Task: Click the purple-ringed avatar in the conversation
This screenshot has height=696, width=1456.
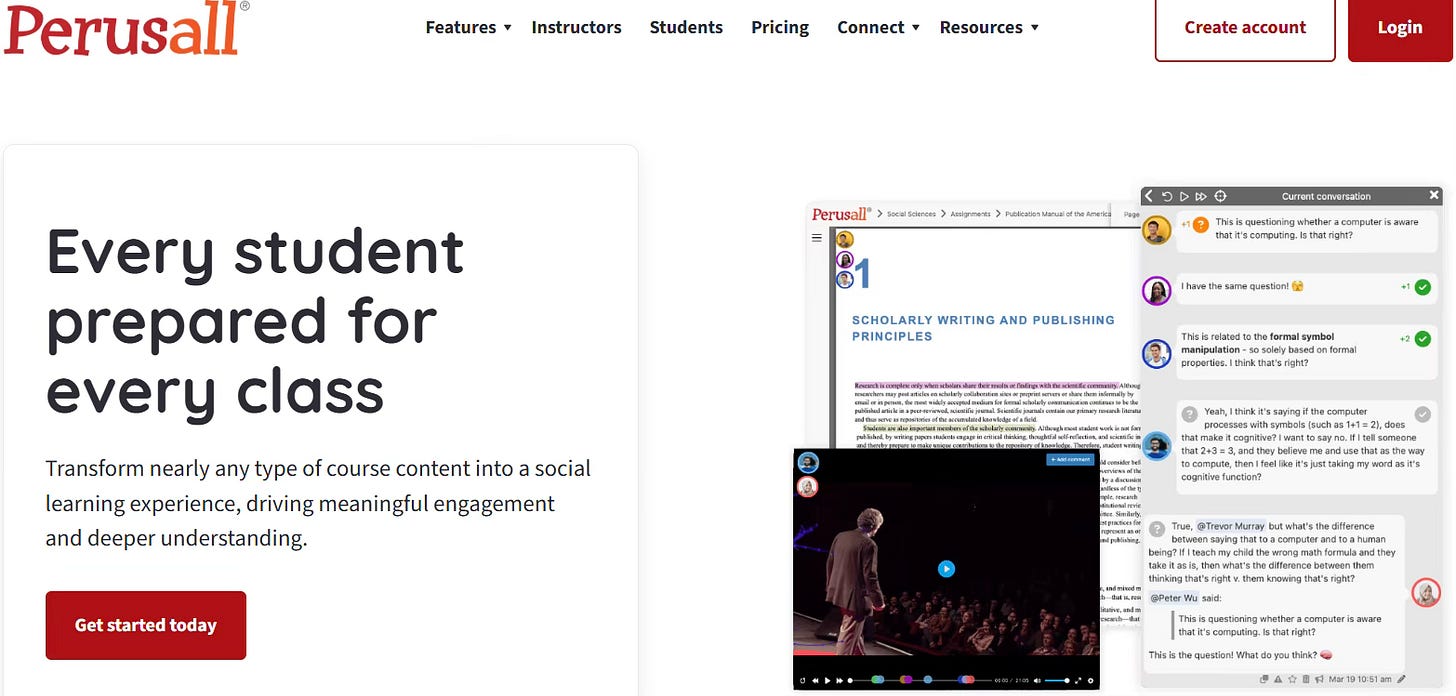Action: [1157, 291]
